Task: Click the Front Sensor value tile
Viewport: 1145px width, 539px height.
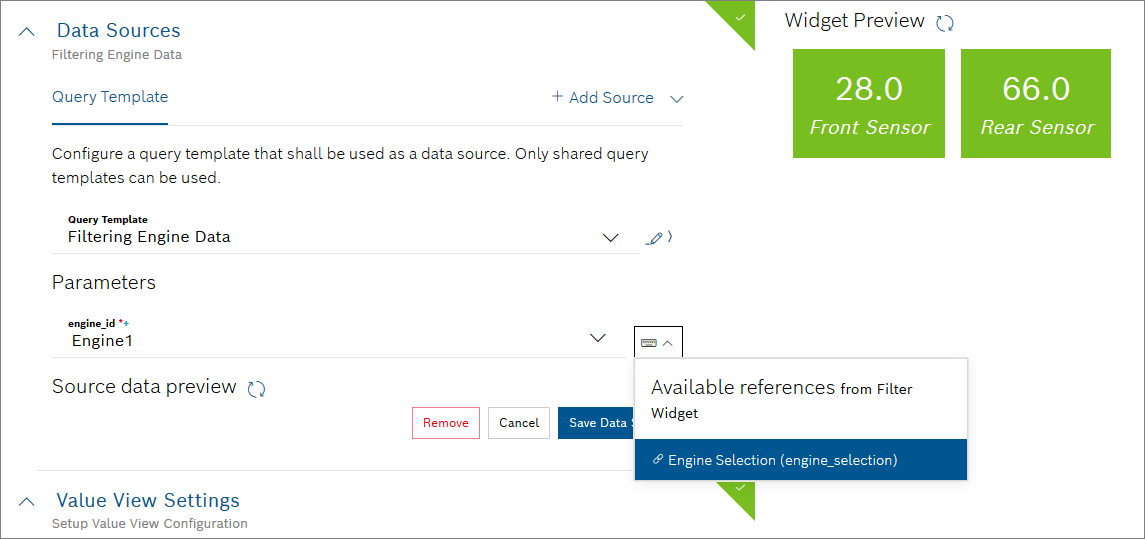Action: click(869, 103)
